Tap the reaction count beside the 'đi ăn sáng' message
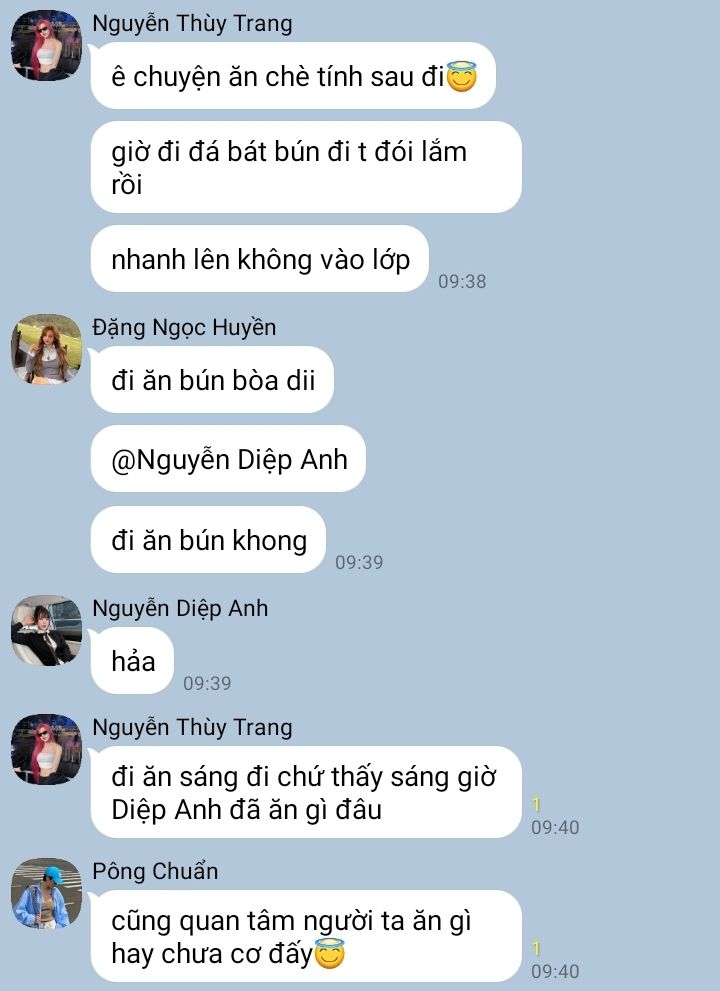 point(537,804)
